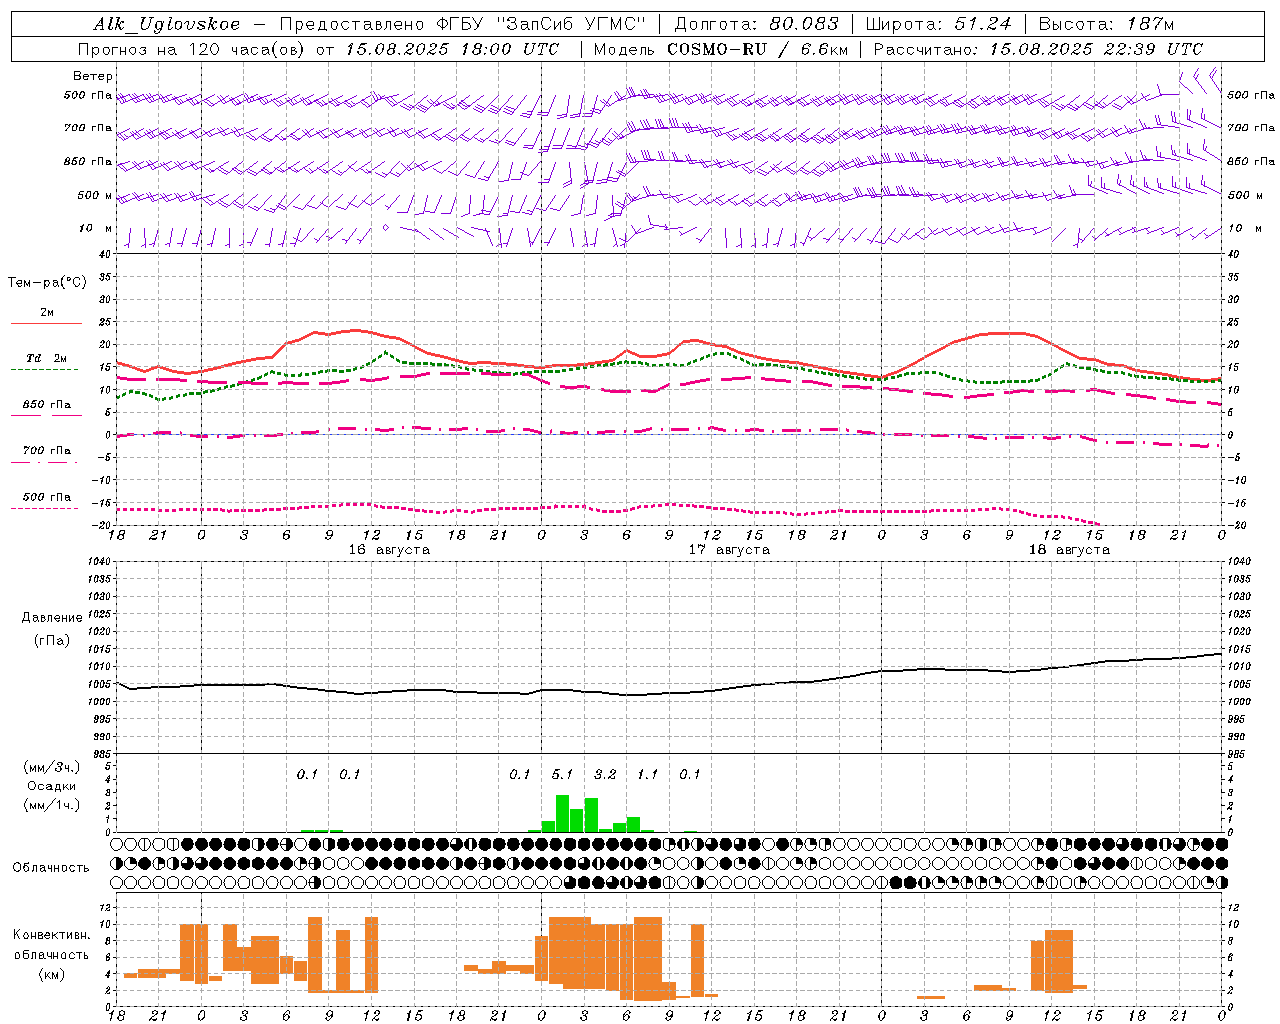Click the Td 2м dew point legend label
The width and height of the screenshot is (1280, 1024).
46,358
